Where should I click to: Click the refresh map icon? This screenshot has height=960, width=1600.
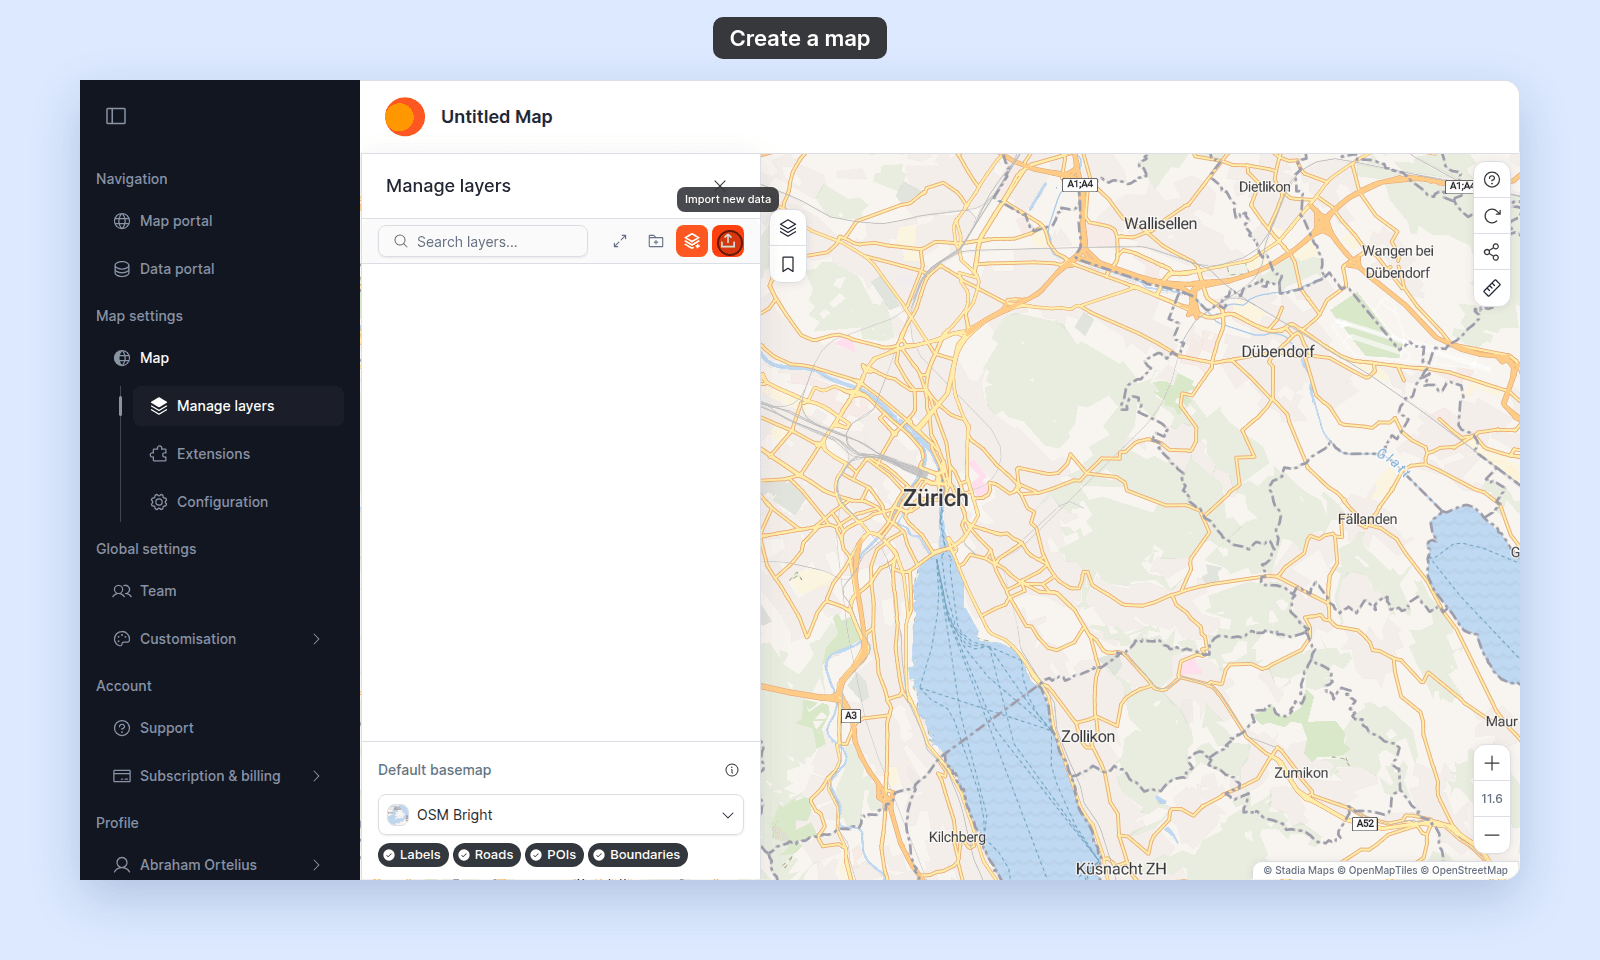point(1492,216)
